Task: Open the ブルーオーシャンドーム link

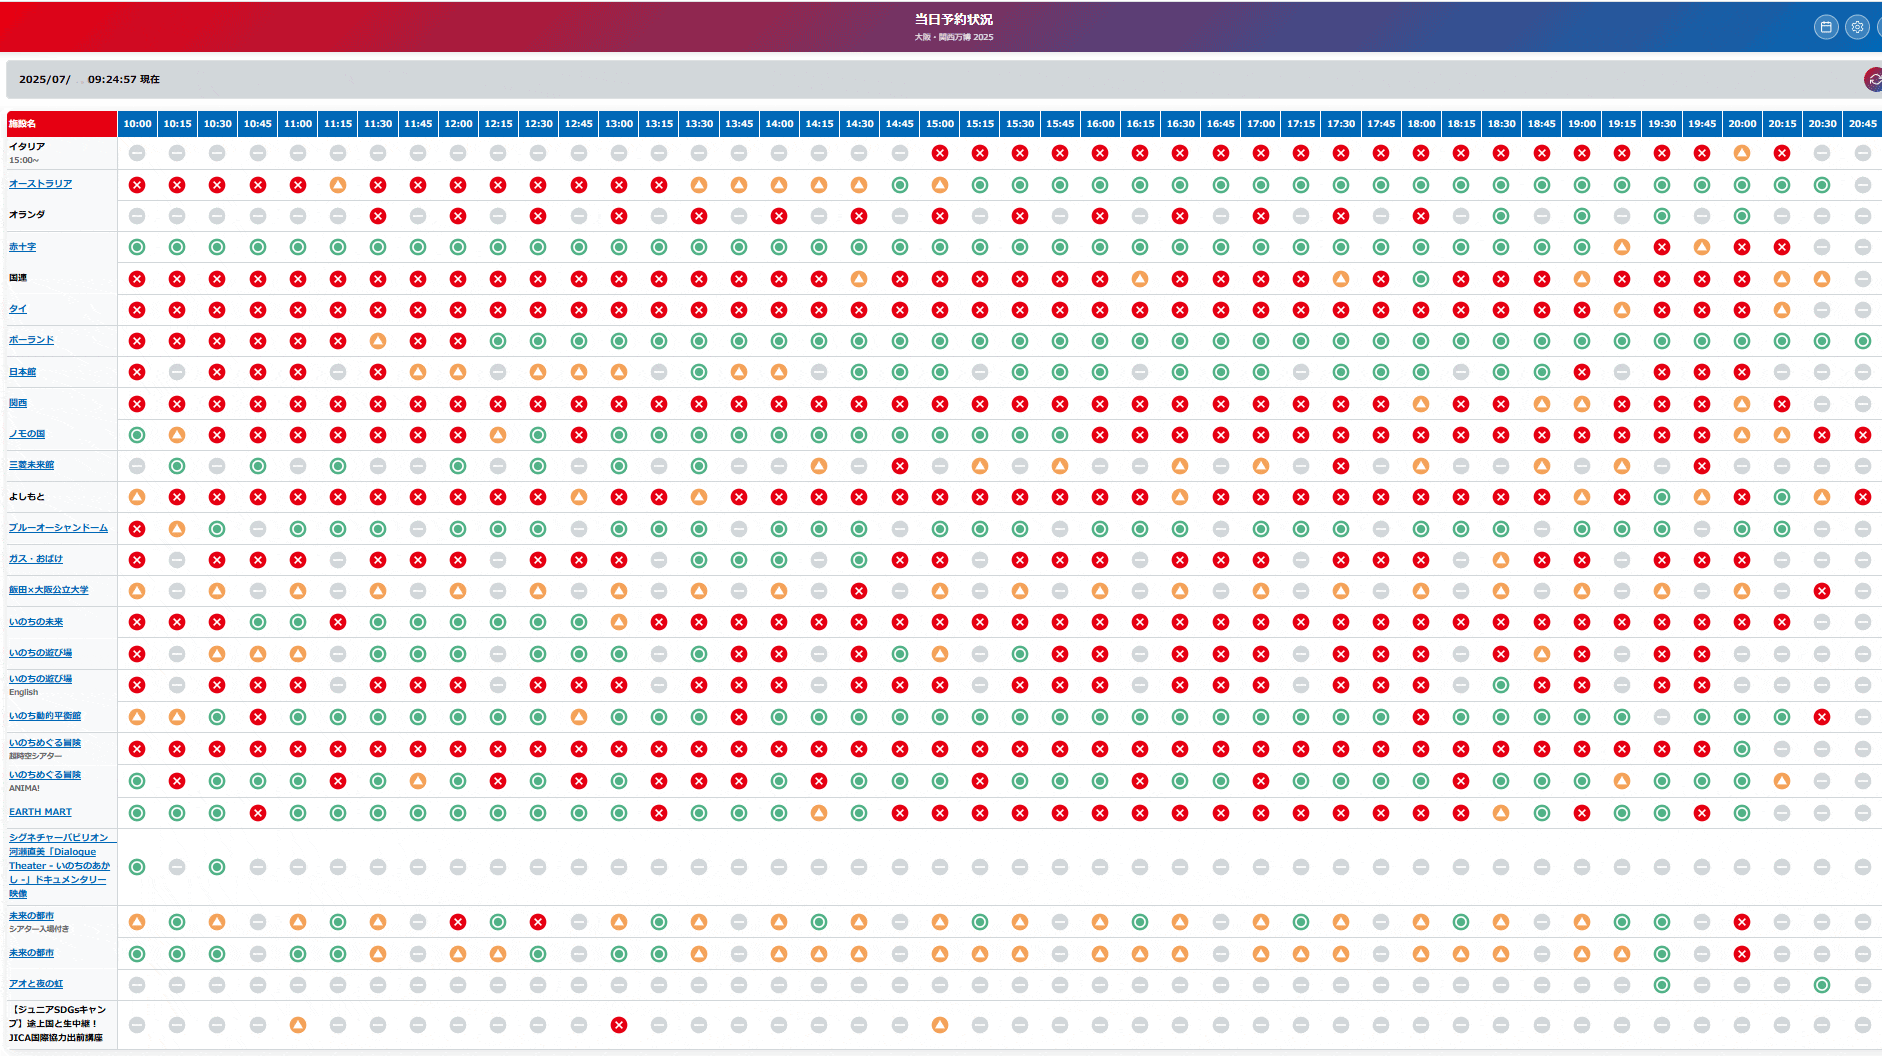Action: coord(58,528)
